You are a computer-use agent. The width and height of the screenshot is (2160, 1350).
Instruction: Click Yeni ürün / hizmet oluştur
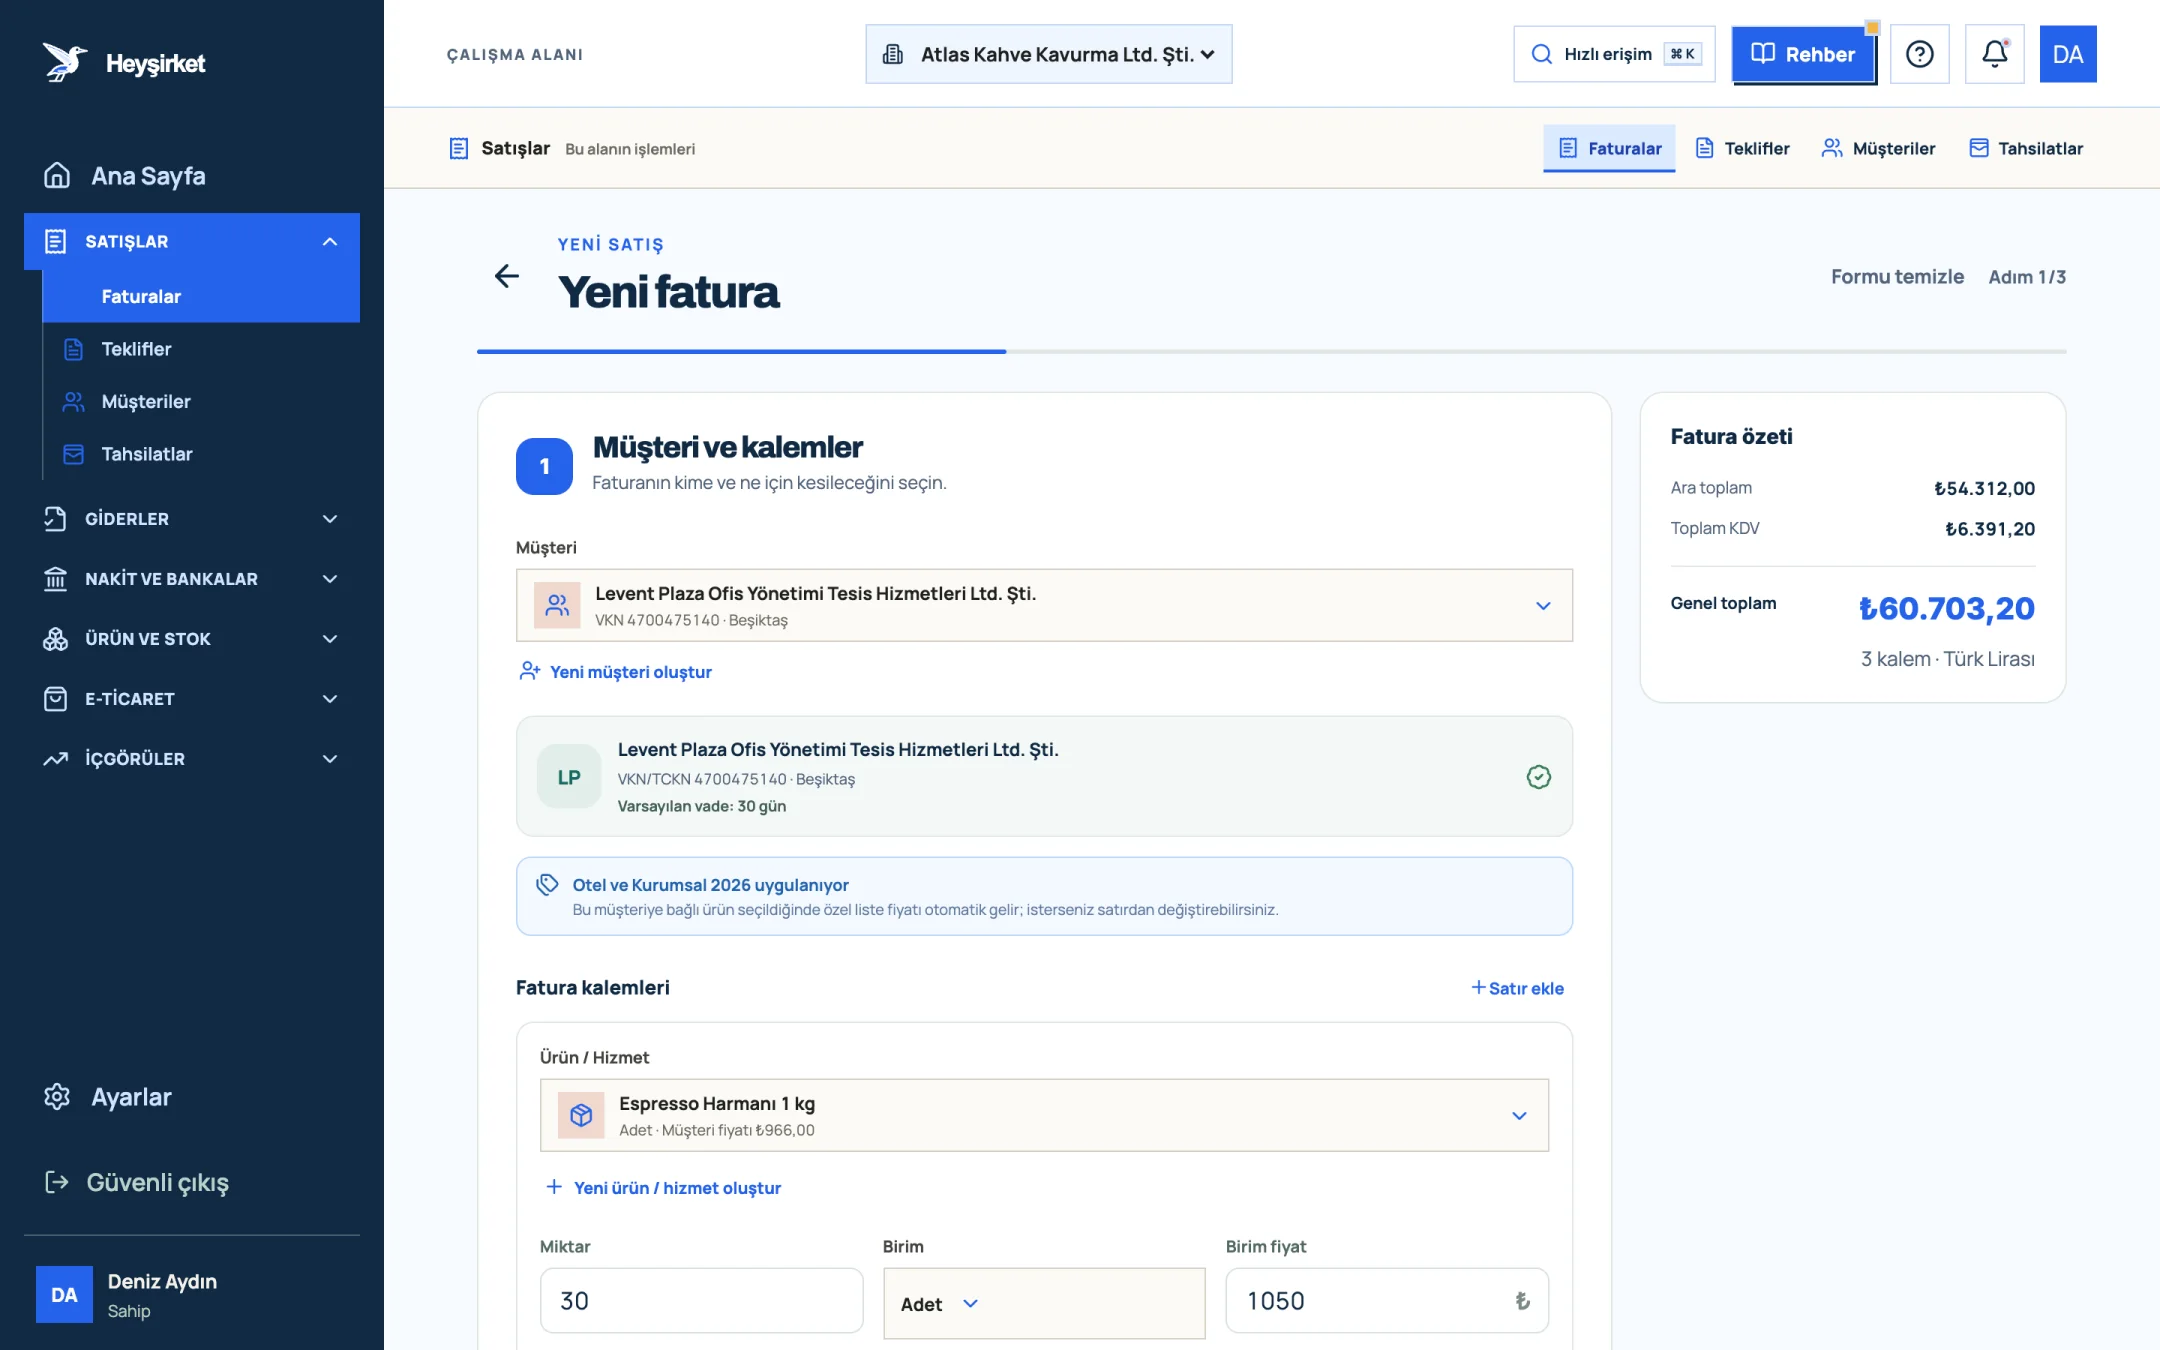pos(663,1188)
